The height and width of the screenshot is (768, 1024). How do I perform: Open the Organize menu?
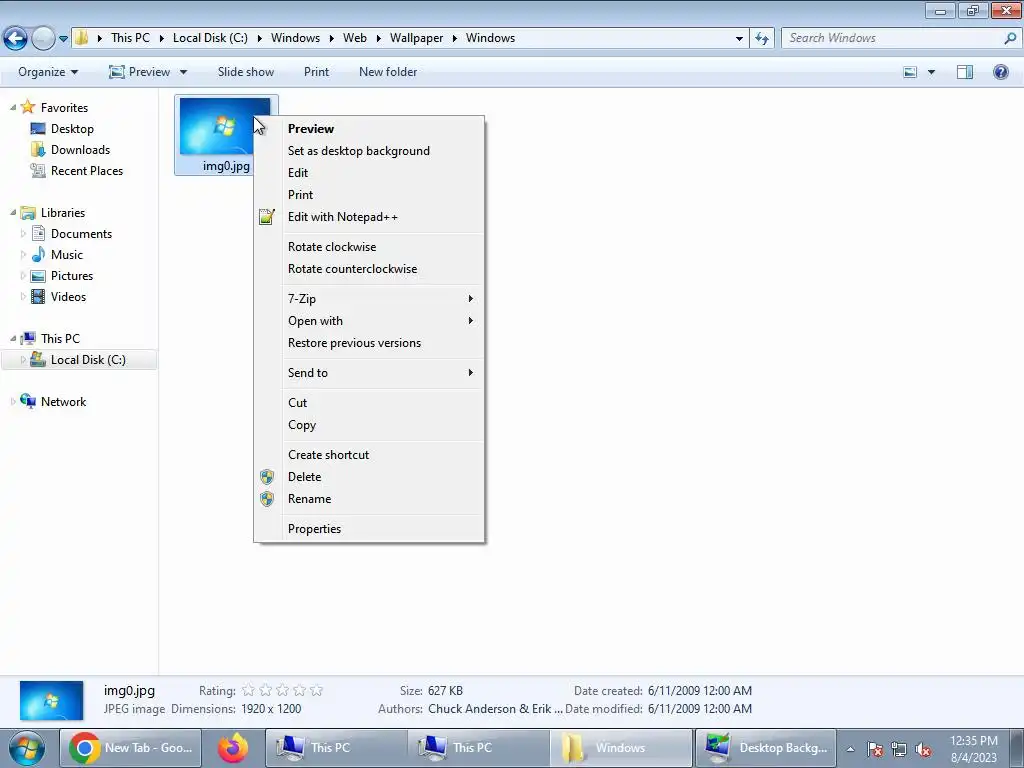point(48,72)
